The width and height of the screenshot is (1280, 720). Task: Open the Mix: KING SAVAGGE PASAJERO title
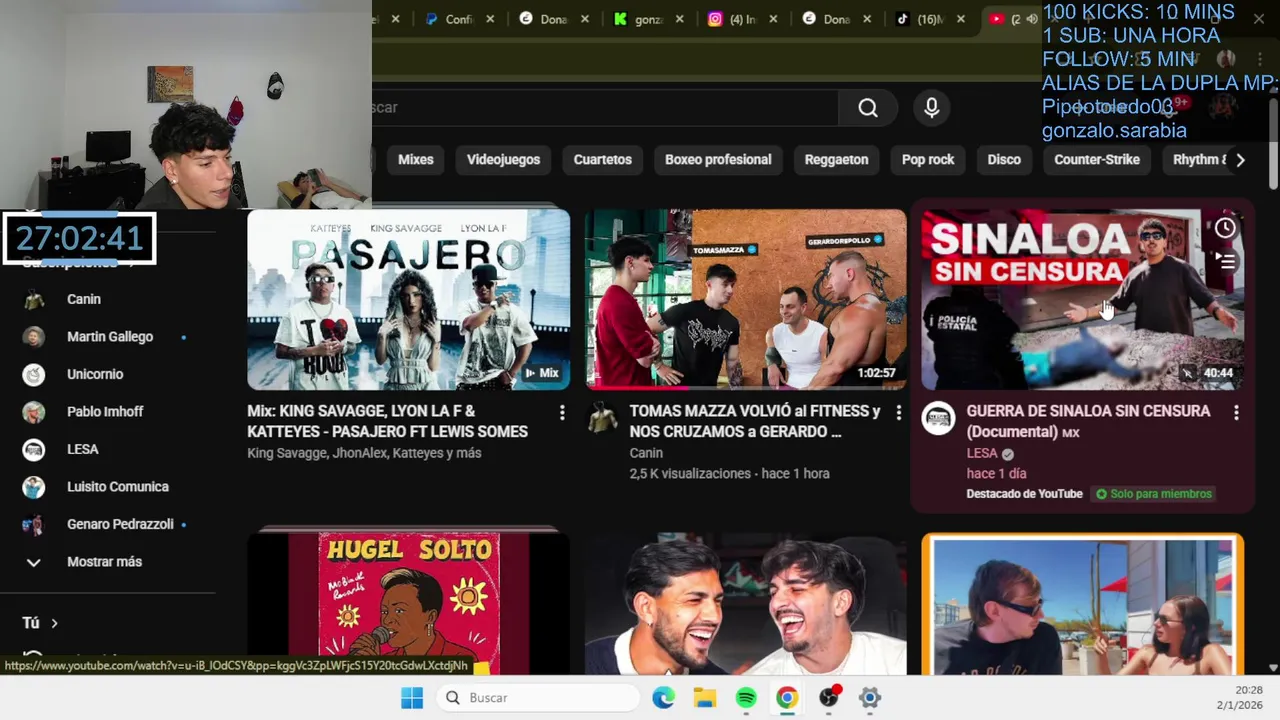click(x=387, y=421)
